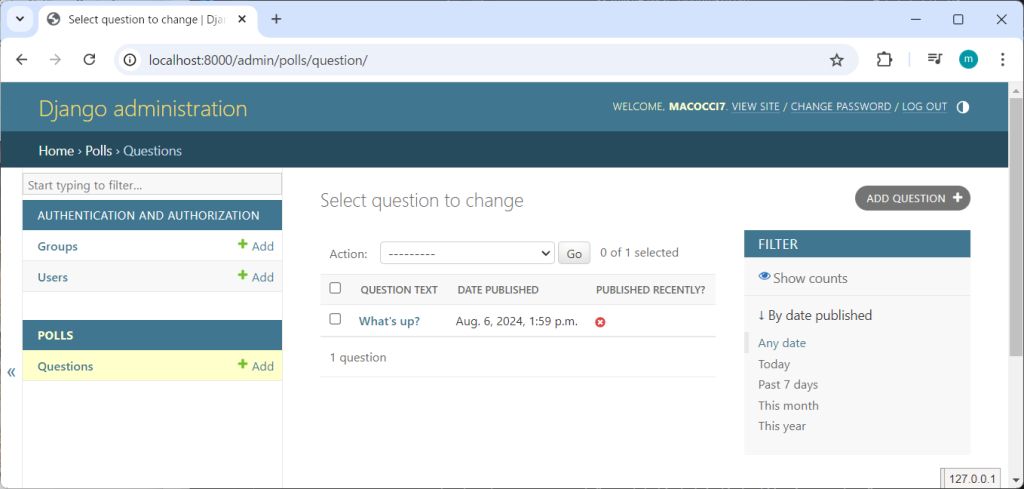Click the green plus beside Groups
The image size is (1024, 489).
coord(243,246)
